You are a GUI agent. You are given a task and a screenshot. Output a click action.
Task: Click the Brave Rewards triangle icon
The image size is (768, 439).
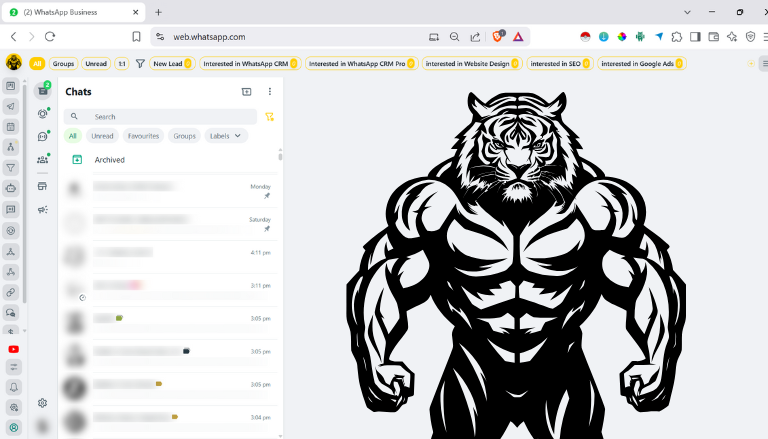click(518, 37)
